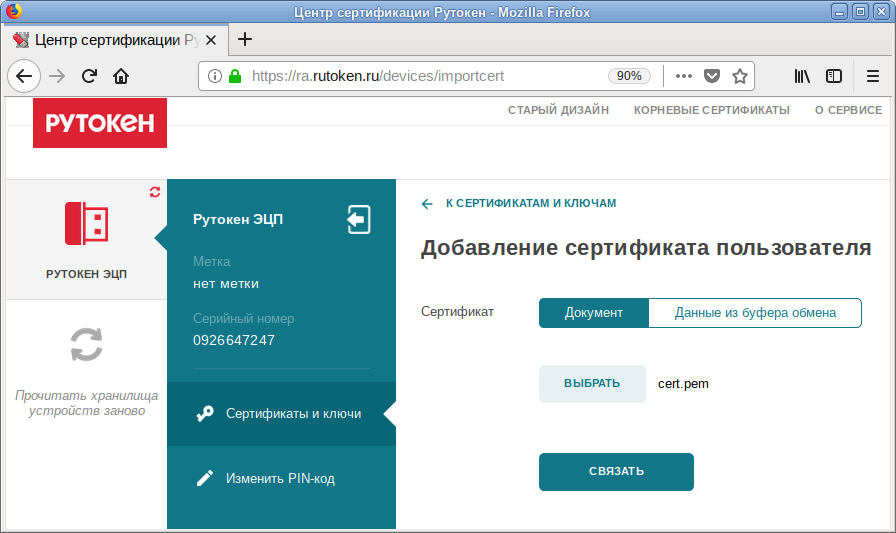The height and width of the screenshot is (533, 896).
Task: Select the Документ toggle option
Action: coord(594,313)
